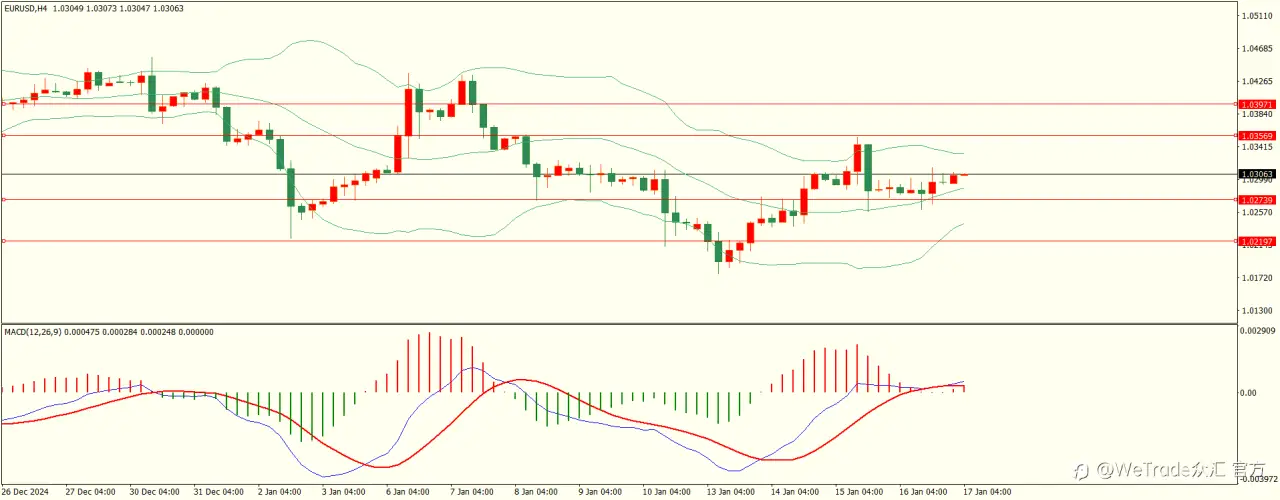Click the 1.04265 price axis value
Viewport: 1280px width, 500px height.
[1257, 81]
